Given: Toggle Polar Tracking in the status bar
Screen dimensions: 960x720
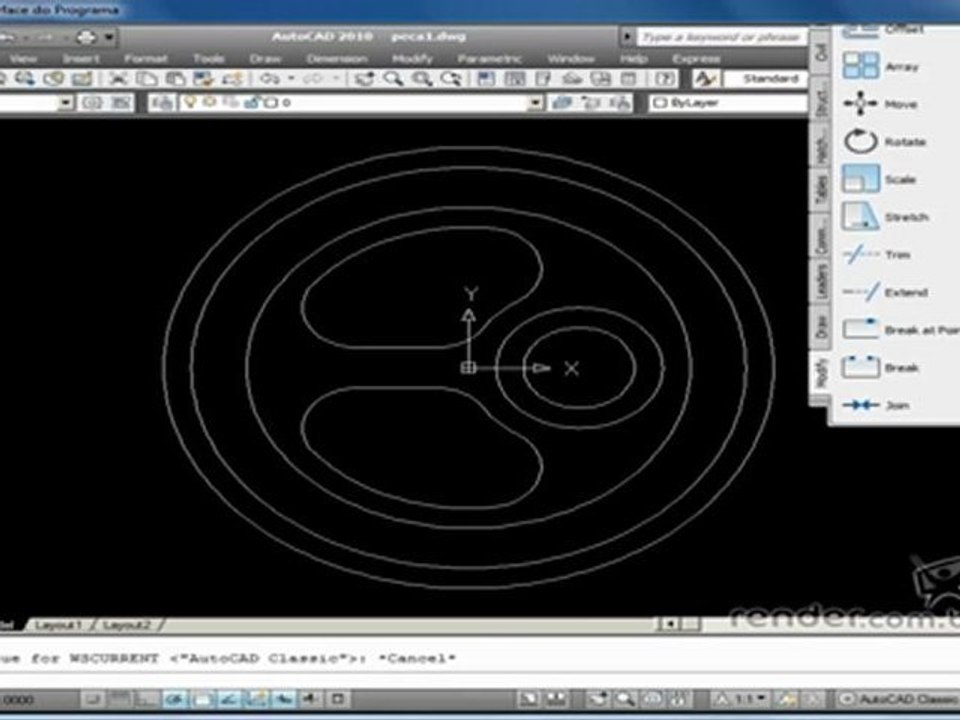Looking at the screenshot, I should coord(174,699).
